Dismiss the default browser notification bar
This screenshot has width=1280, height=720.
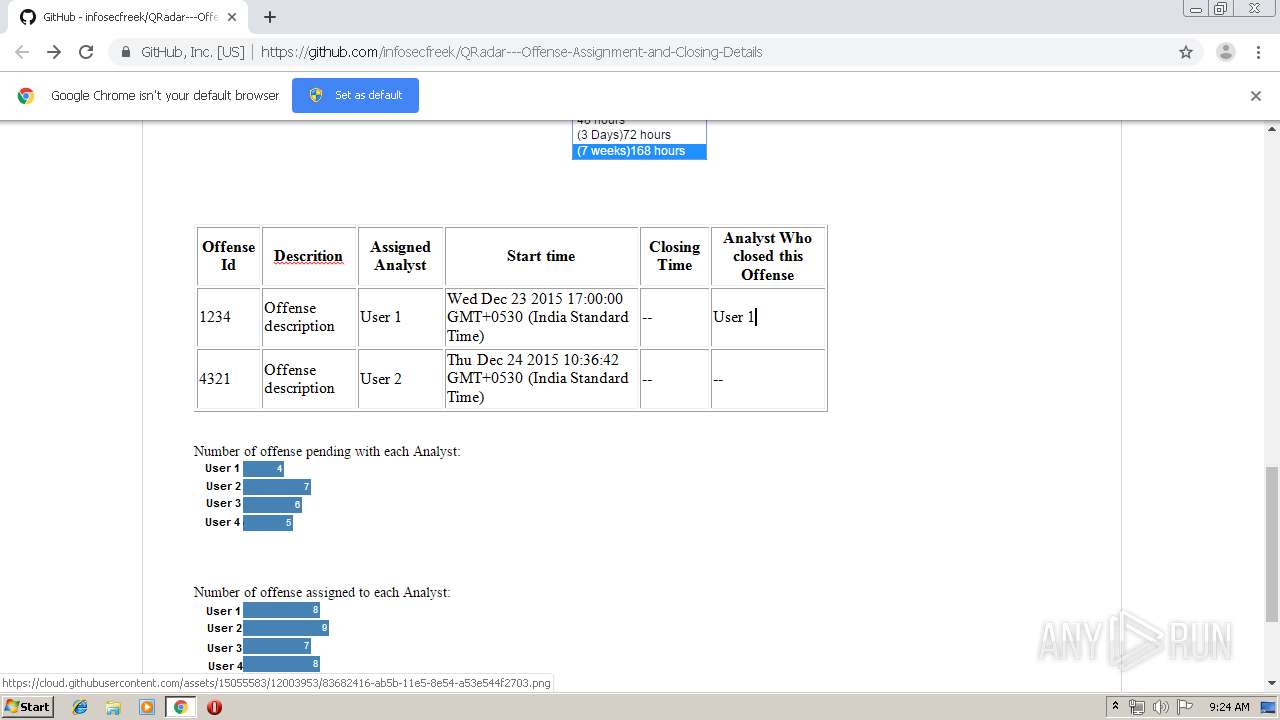1256,96
